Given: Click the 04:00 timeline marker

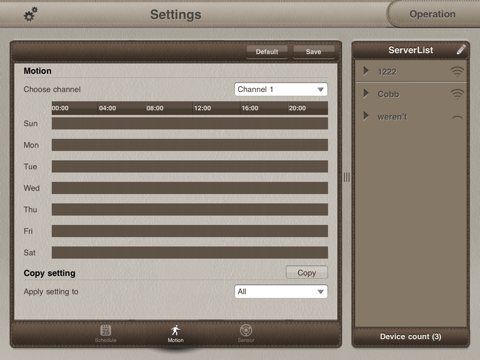Looking at the screenshot, I should [107, 108].
